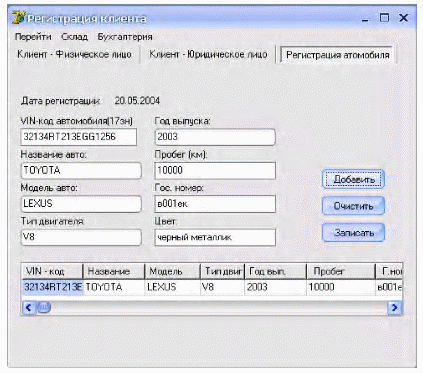Open the Перейти menu
This screenshot has height=373, width=423.
click(x=33, y=37)
